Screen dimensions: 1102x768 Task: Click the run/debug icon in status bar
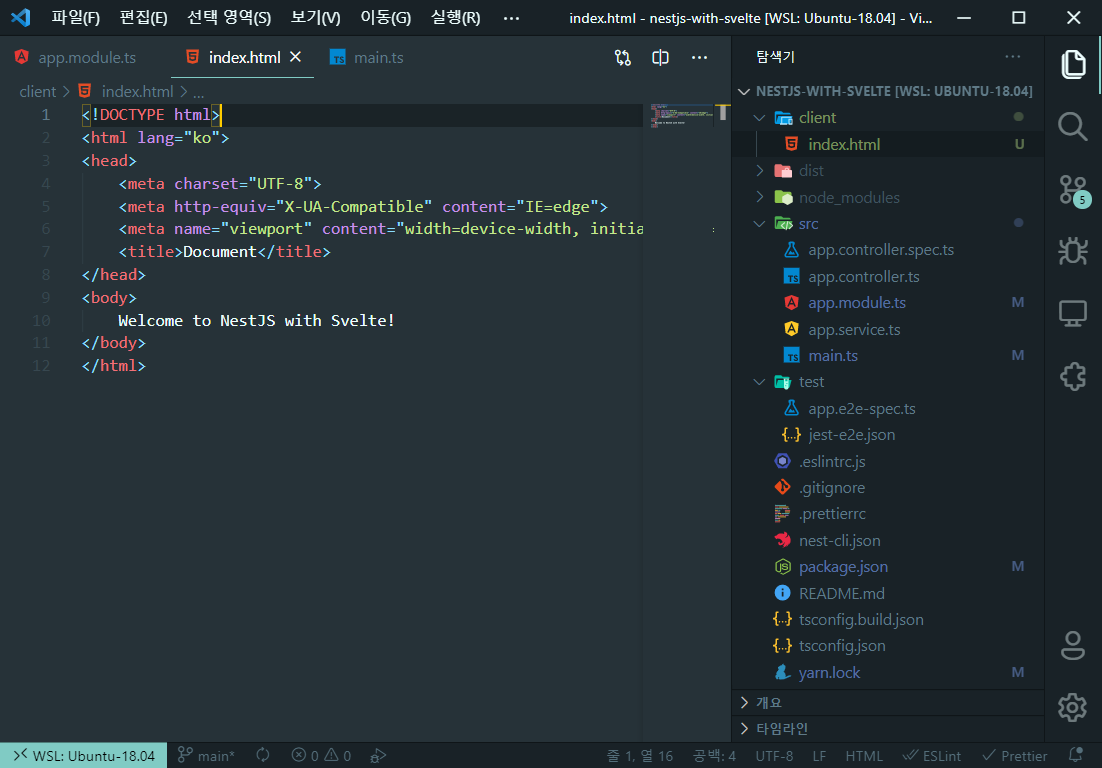click(x=378, y=755)
